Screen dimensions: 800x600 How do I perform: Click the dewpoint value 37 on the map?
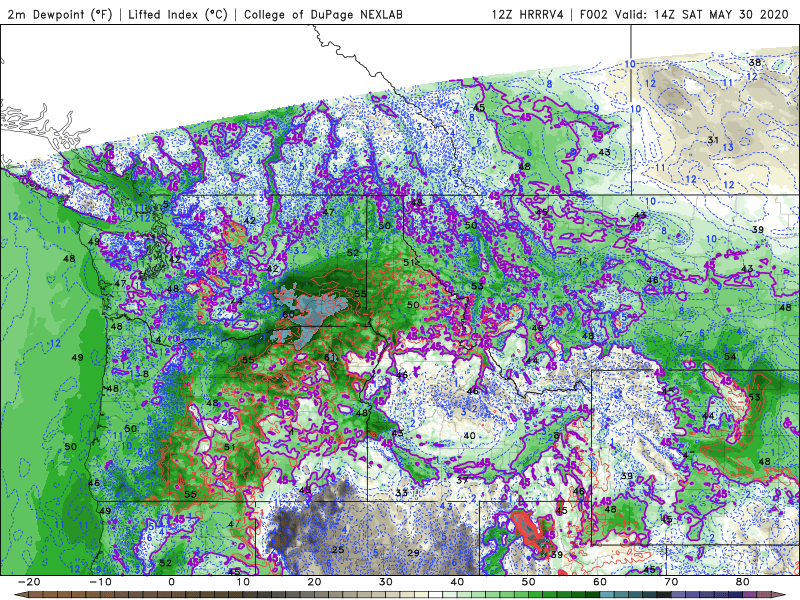tap(462, 480)
